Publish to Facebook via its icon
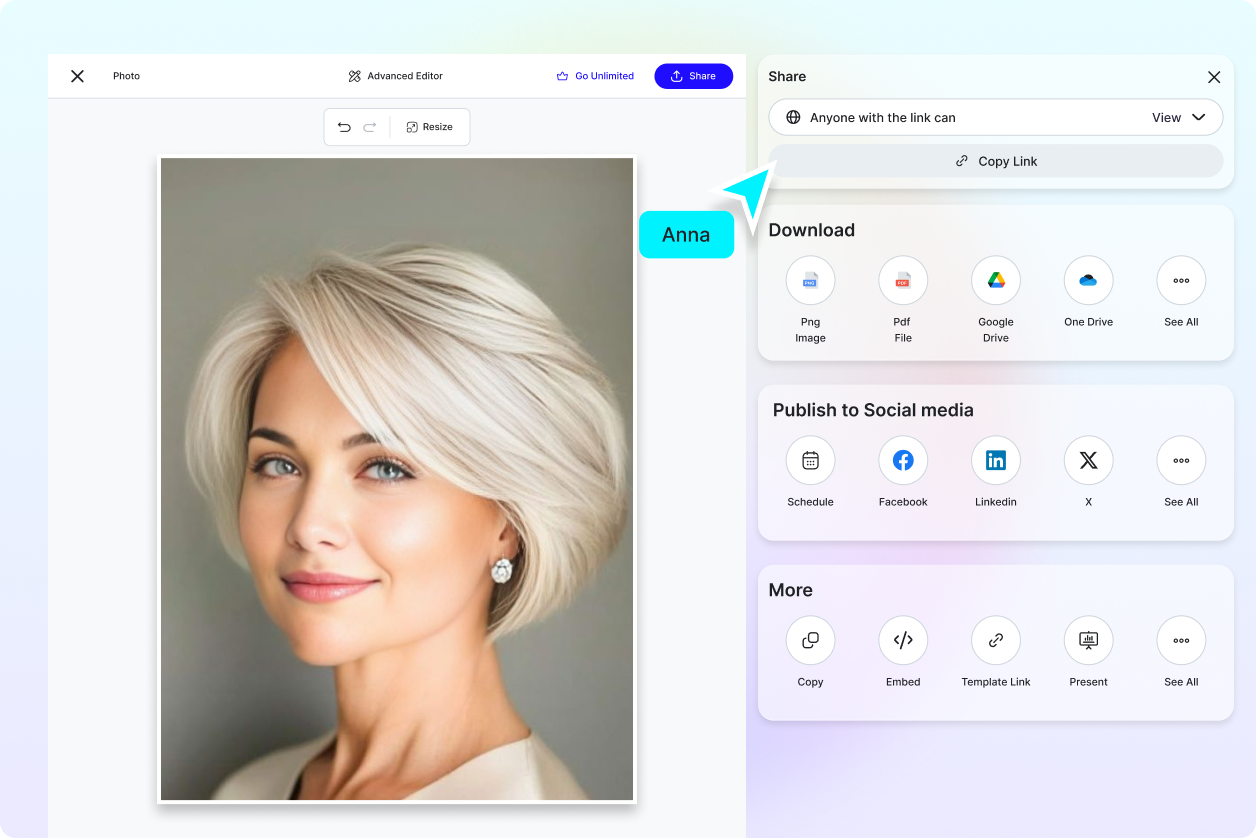Screen dimensions: 1256x838 tap(902, 460)
